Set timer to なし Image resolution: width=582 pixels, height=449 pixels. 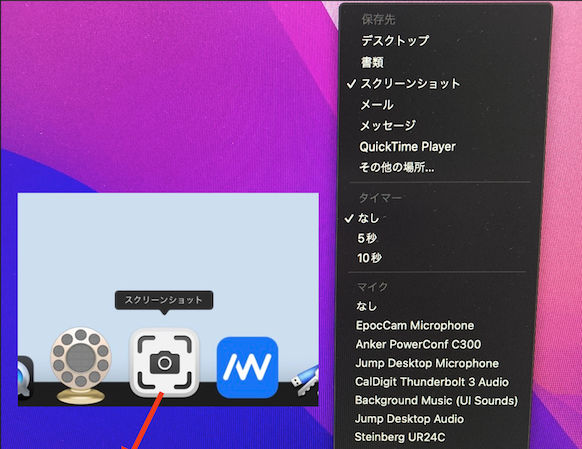[368, 218]
